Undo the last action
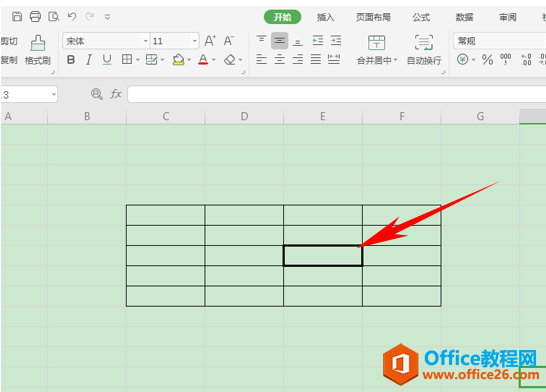 [x=72, y=16]
